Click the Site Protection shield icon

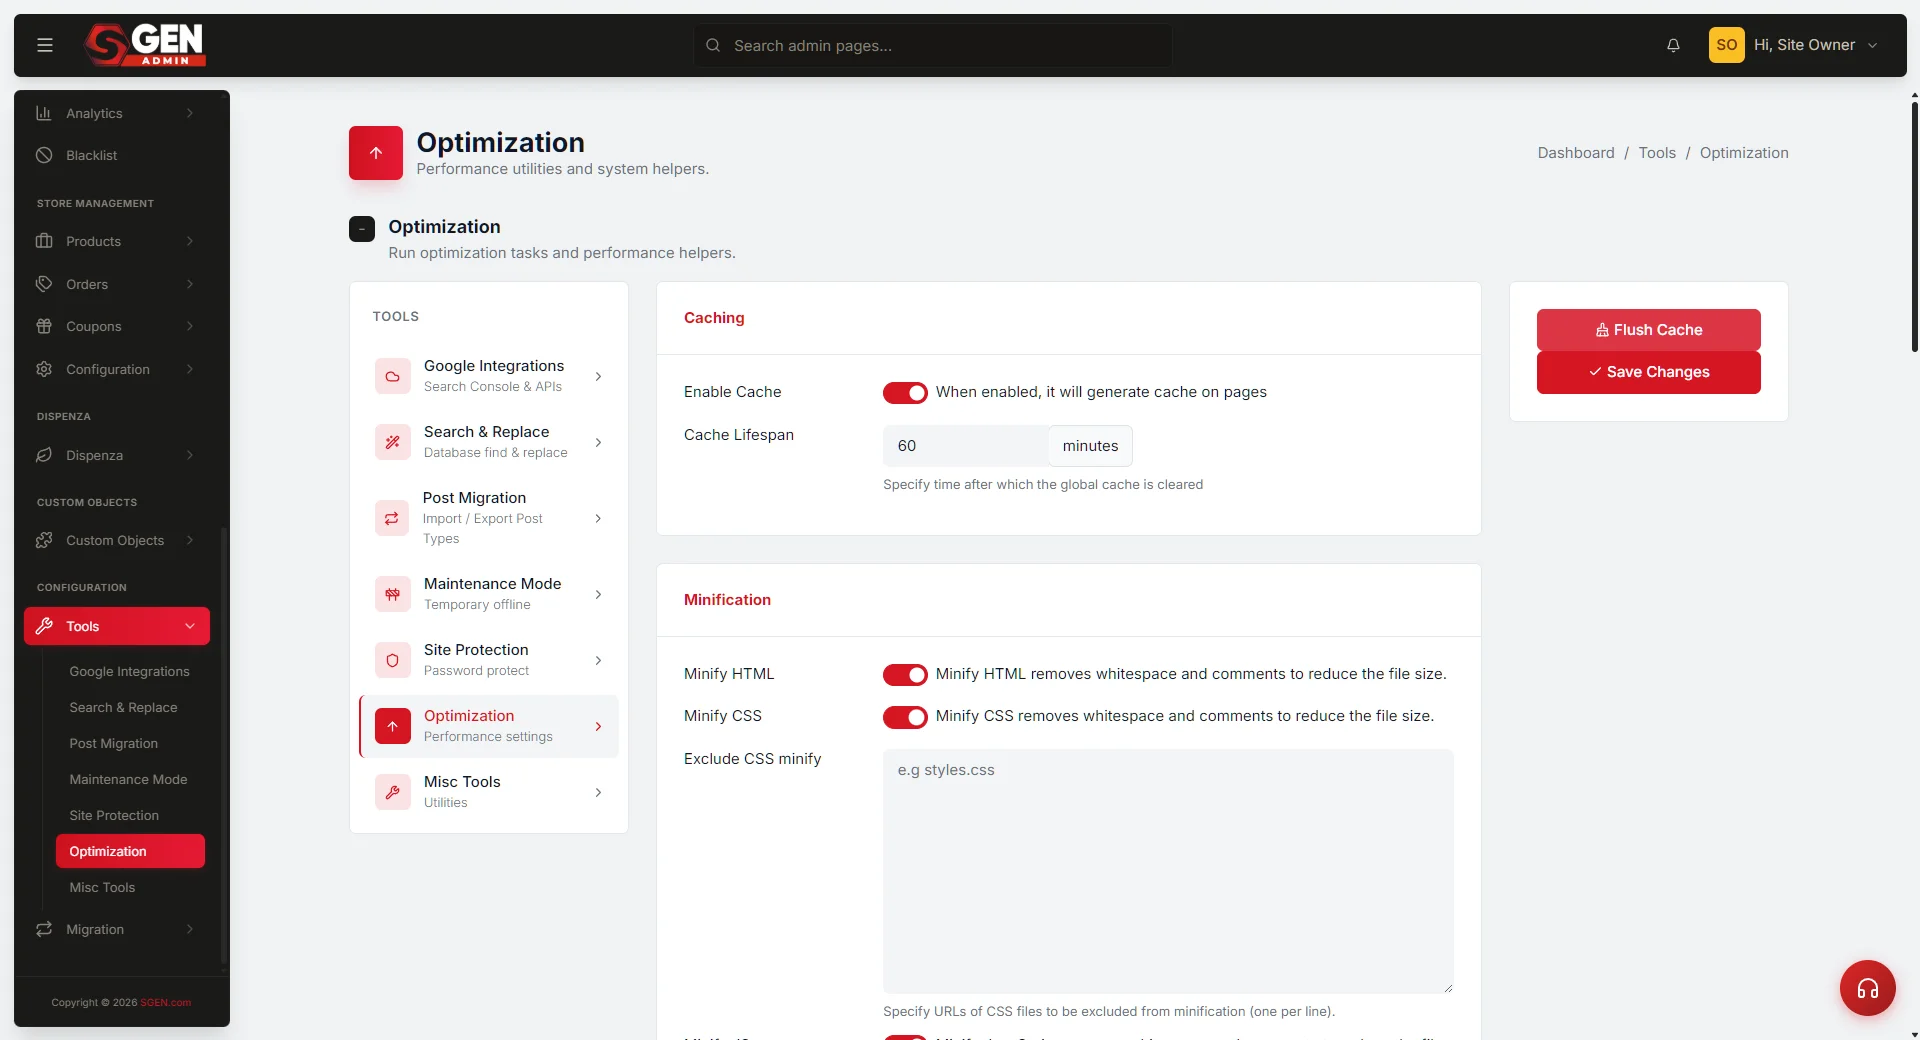pyautogui.click(x=392, y=660)
